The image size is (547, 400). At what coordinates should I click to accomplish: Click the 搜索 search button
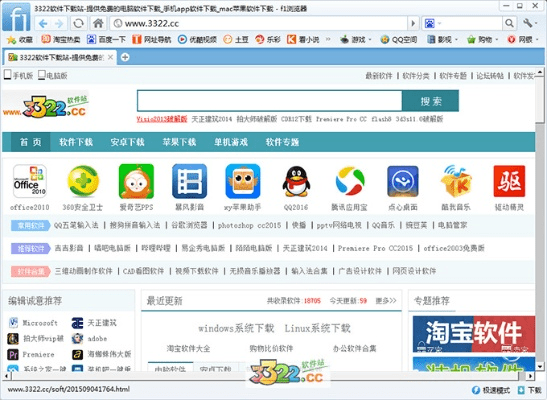click(430, 101)
